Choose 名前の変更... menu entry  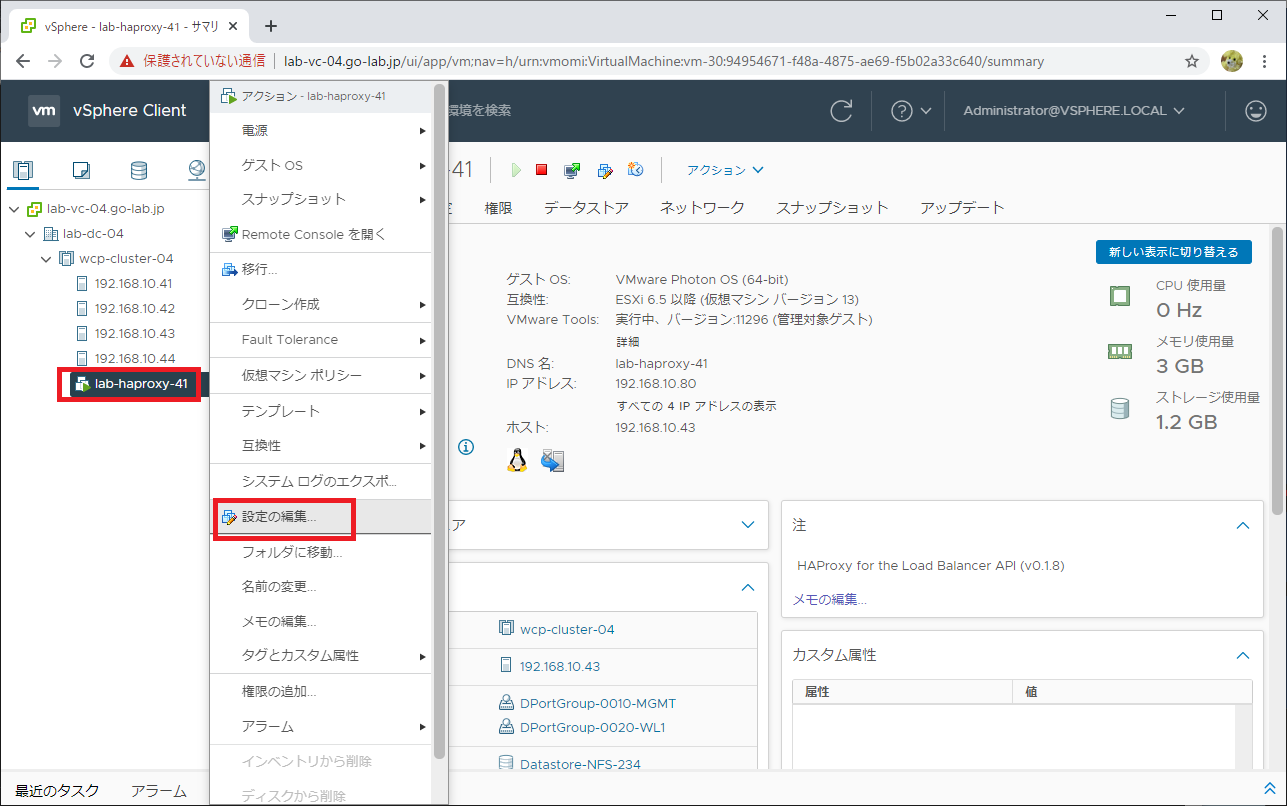[x=322, y=586]
